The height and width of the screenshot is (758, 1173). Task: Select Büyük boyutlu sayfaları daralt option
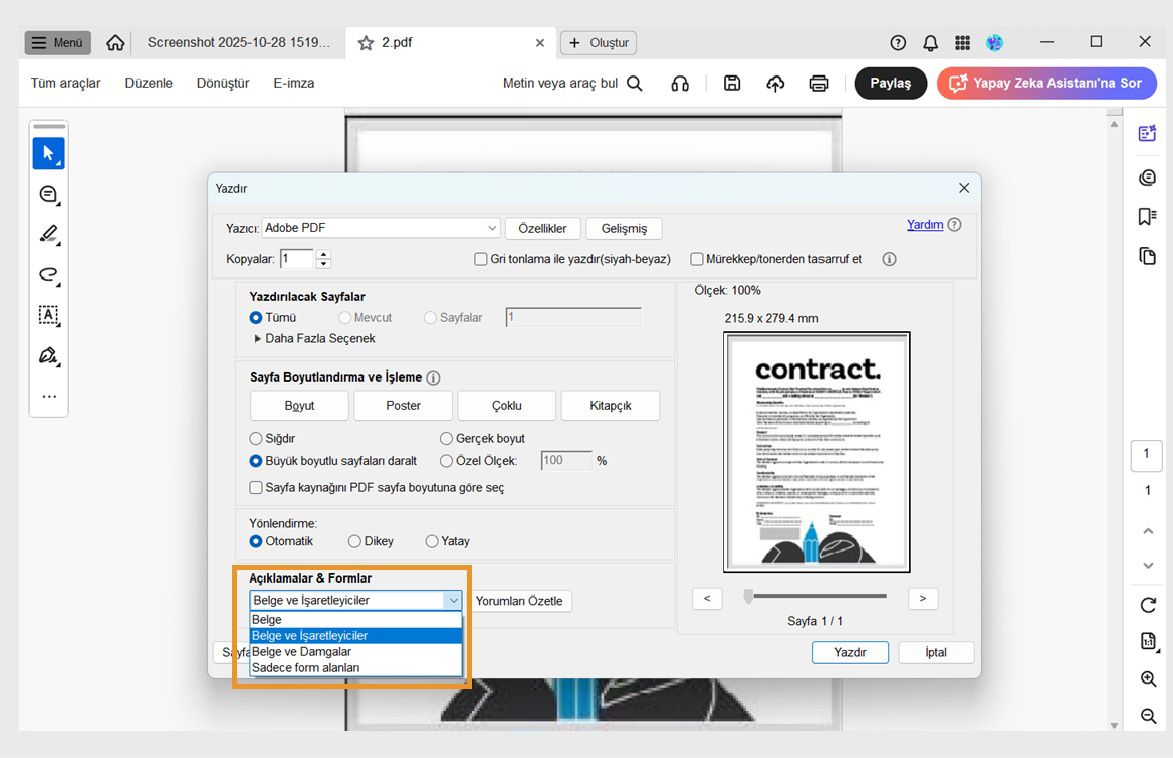pyautogui.click(x=256, y=461)
